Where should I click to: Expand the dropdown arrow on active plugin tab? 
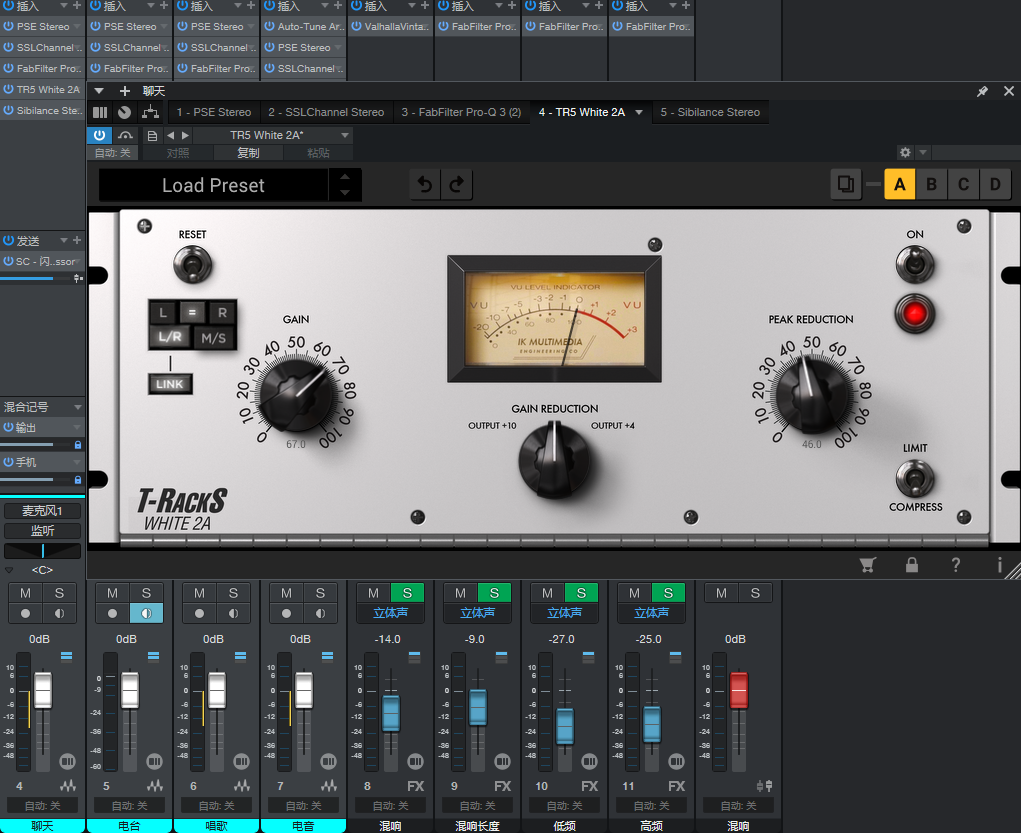[x=639, y=112]
